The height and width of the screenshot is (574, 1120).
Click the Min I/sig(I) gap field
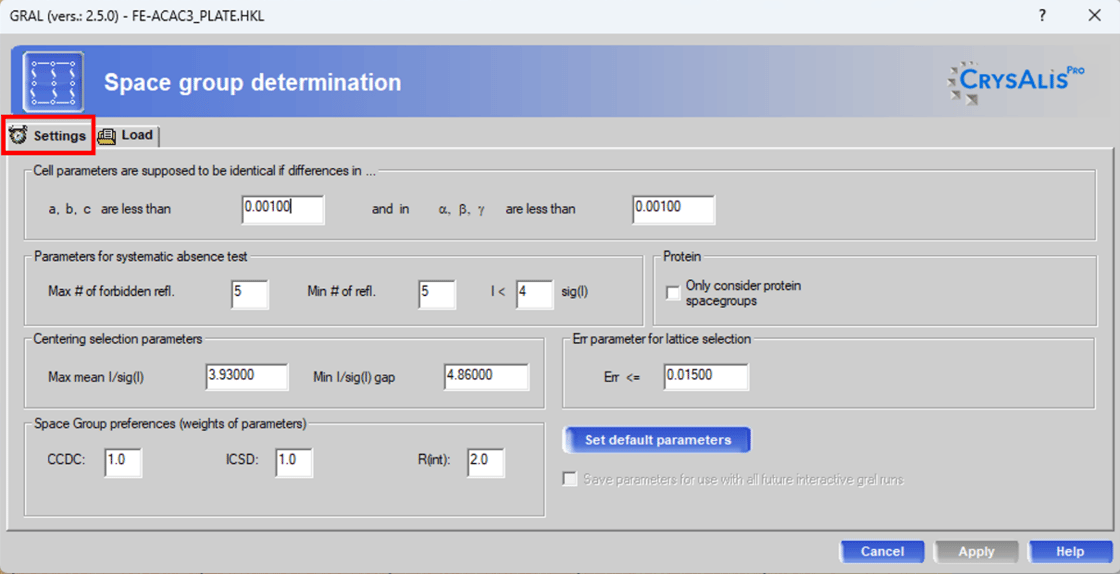[x=486, y=376]
